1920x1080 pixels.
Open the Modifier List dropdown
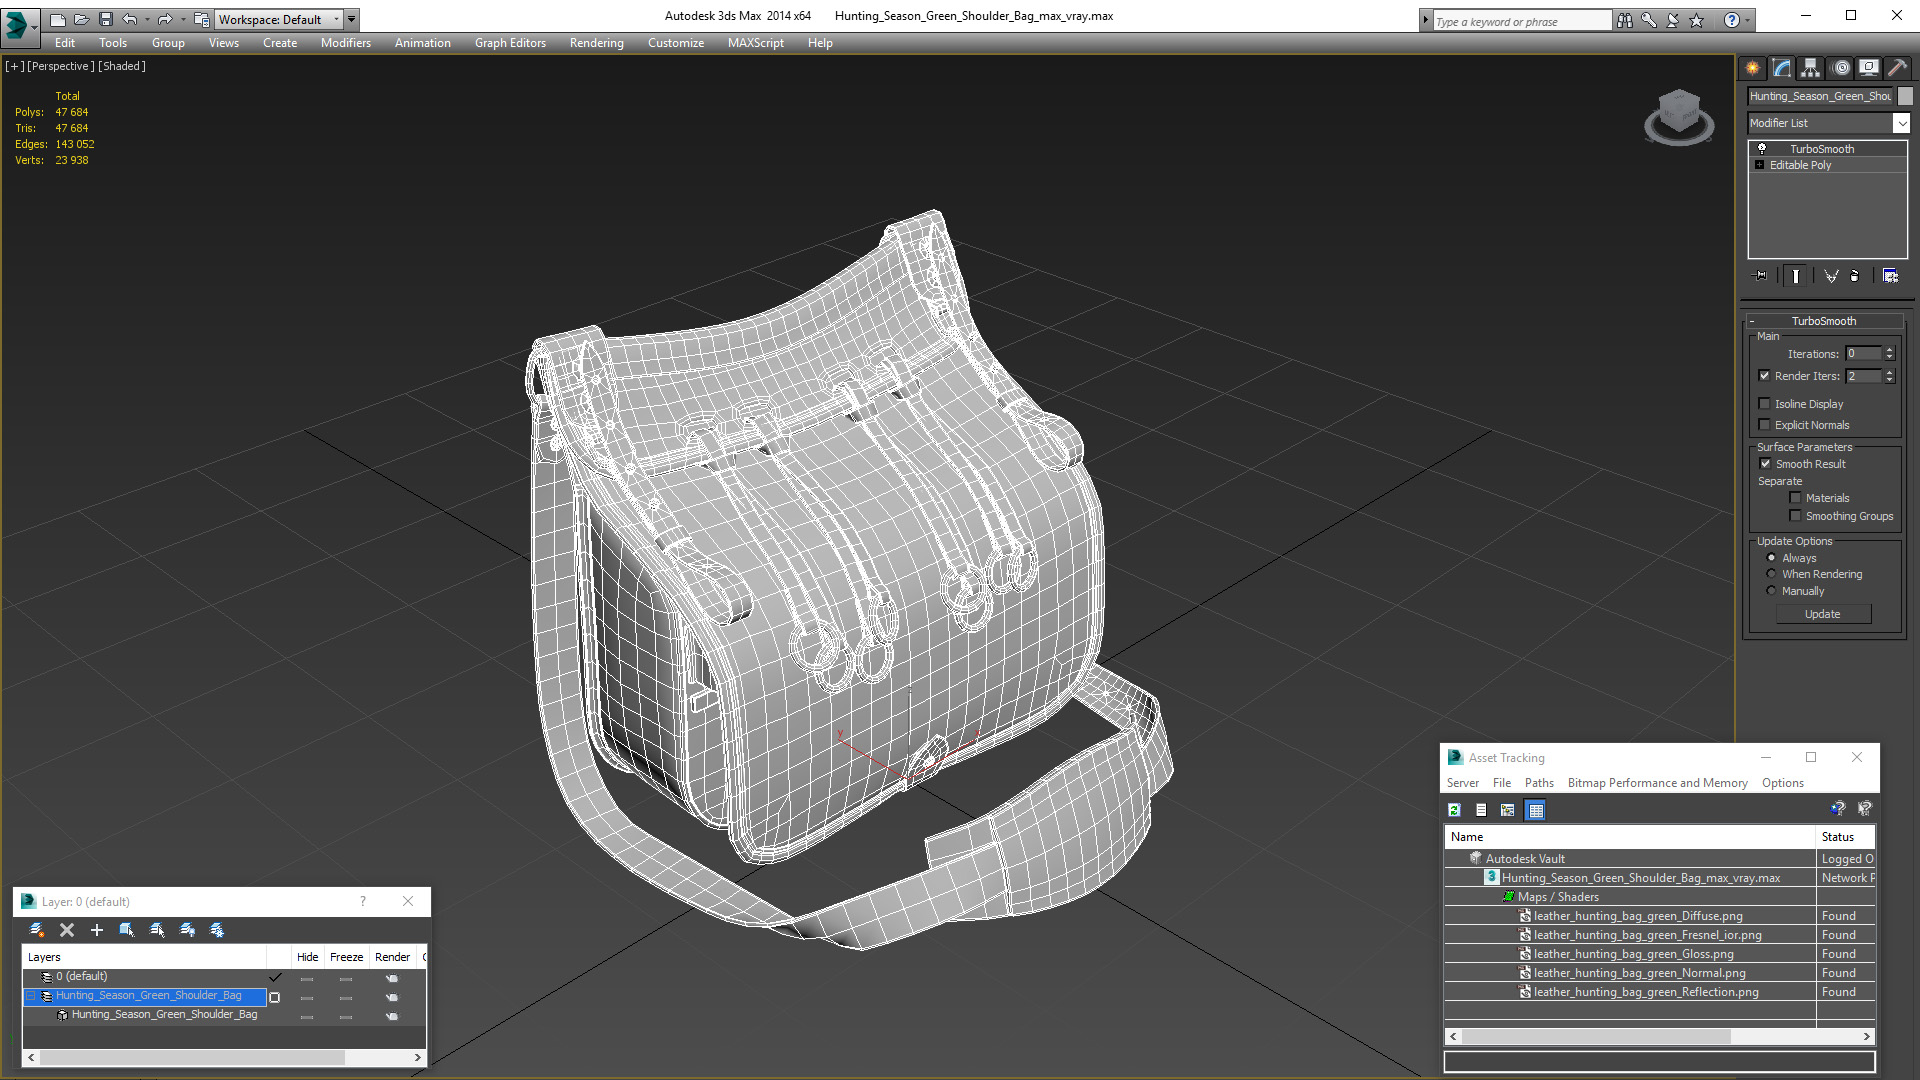click(x=1900, y=123)
